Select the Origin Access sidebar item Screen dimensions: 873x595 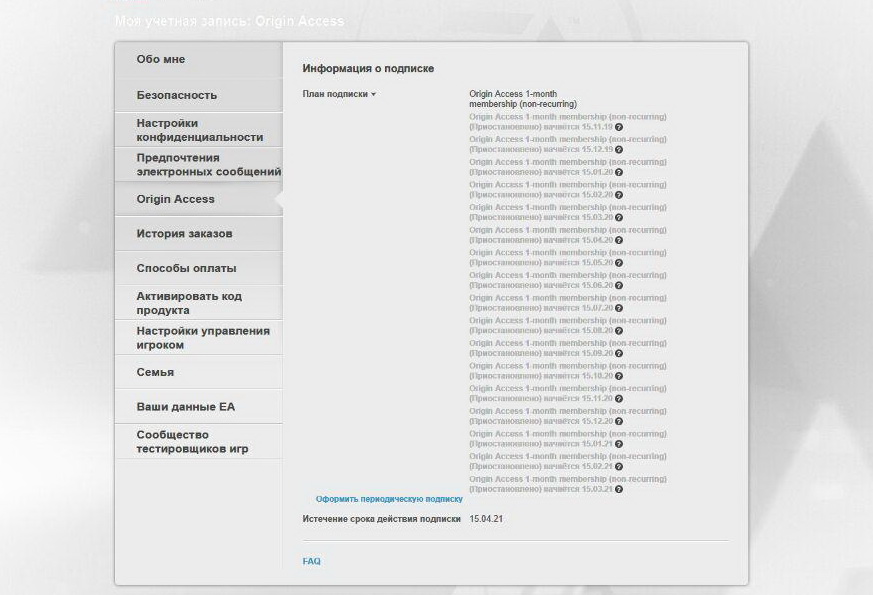pyautogui.click(x=199, y=199)
